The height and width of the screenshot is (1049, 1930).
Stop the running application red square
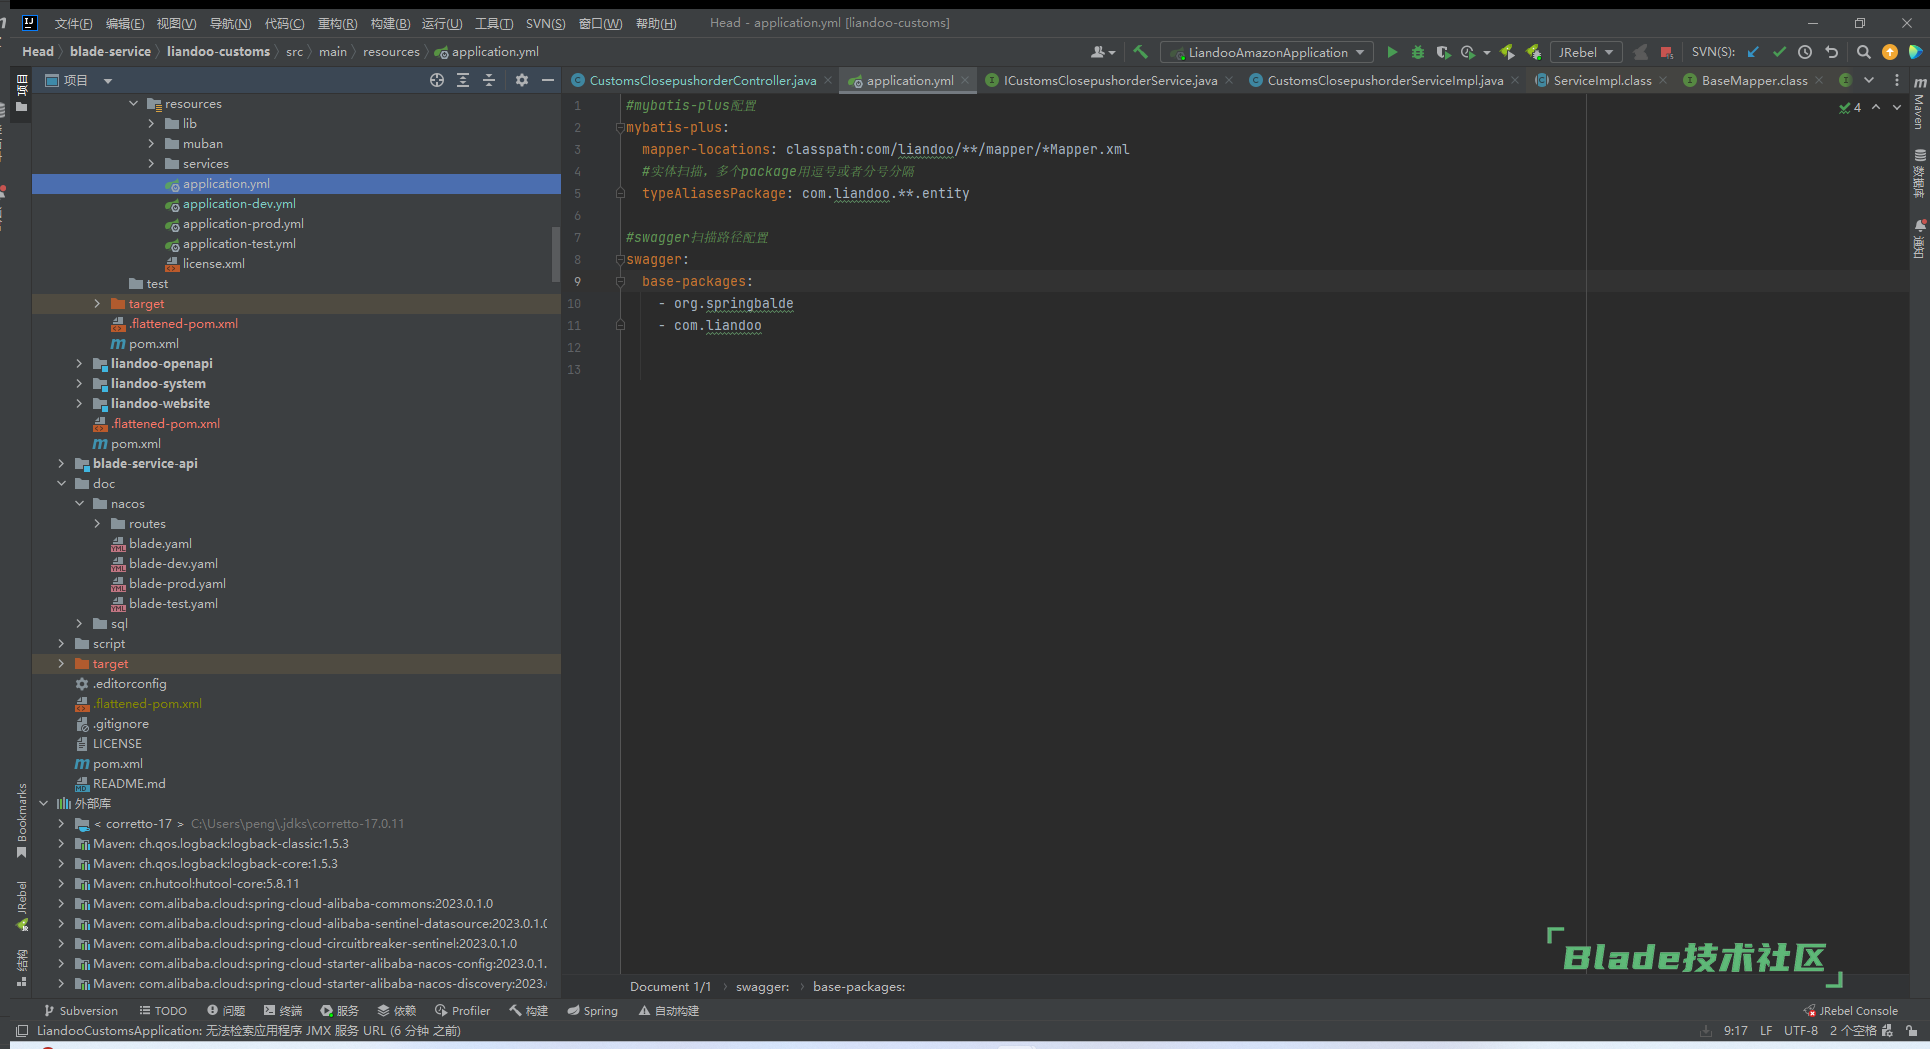pyautogui.click(x=1666, y=52)
